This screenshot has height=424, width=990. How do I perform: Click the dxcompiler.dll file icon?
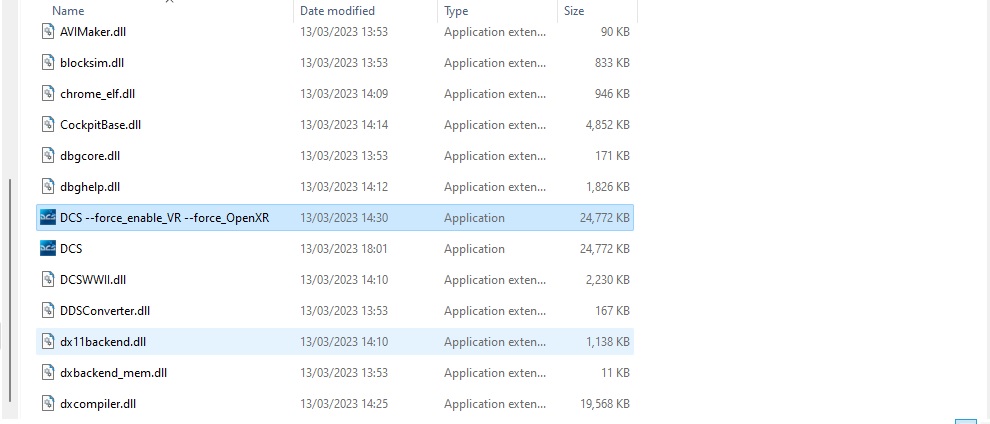click(x=48, y=403)
